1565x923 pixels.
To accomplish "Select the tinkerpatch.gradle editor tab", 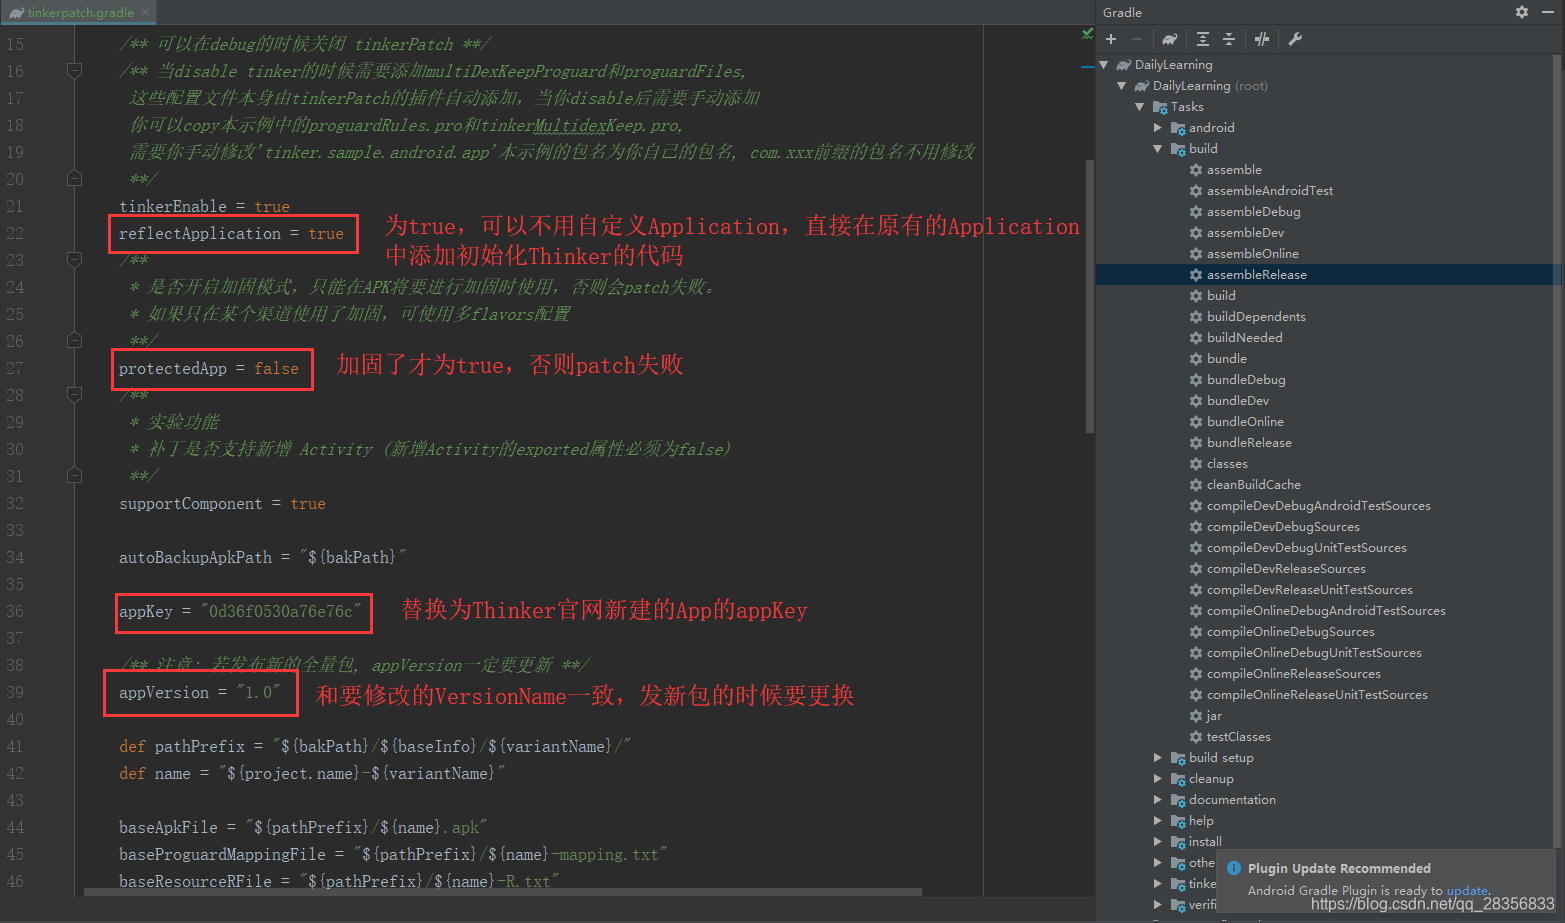I will click(x=80, y=12).
